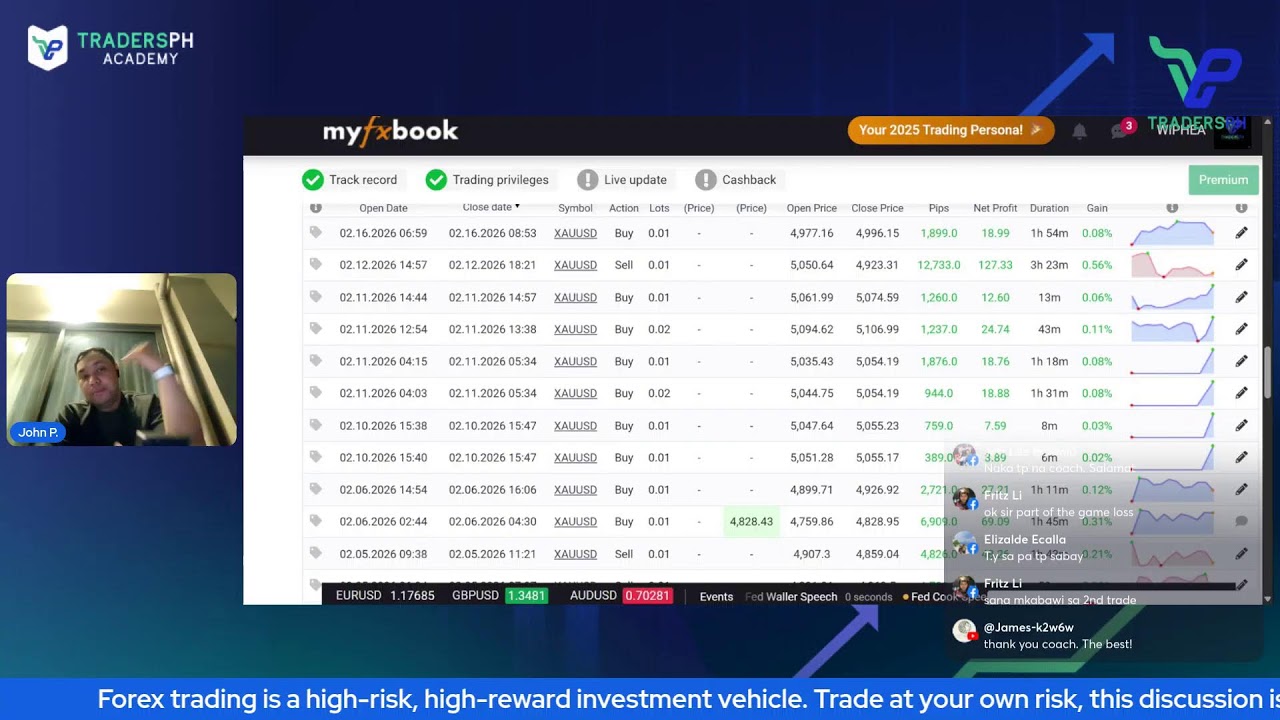Image resolution: width=1280 pixels, height=720 pixels.
Task: Click close price 4,996.15
Action: click(877, 233)
